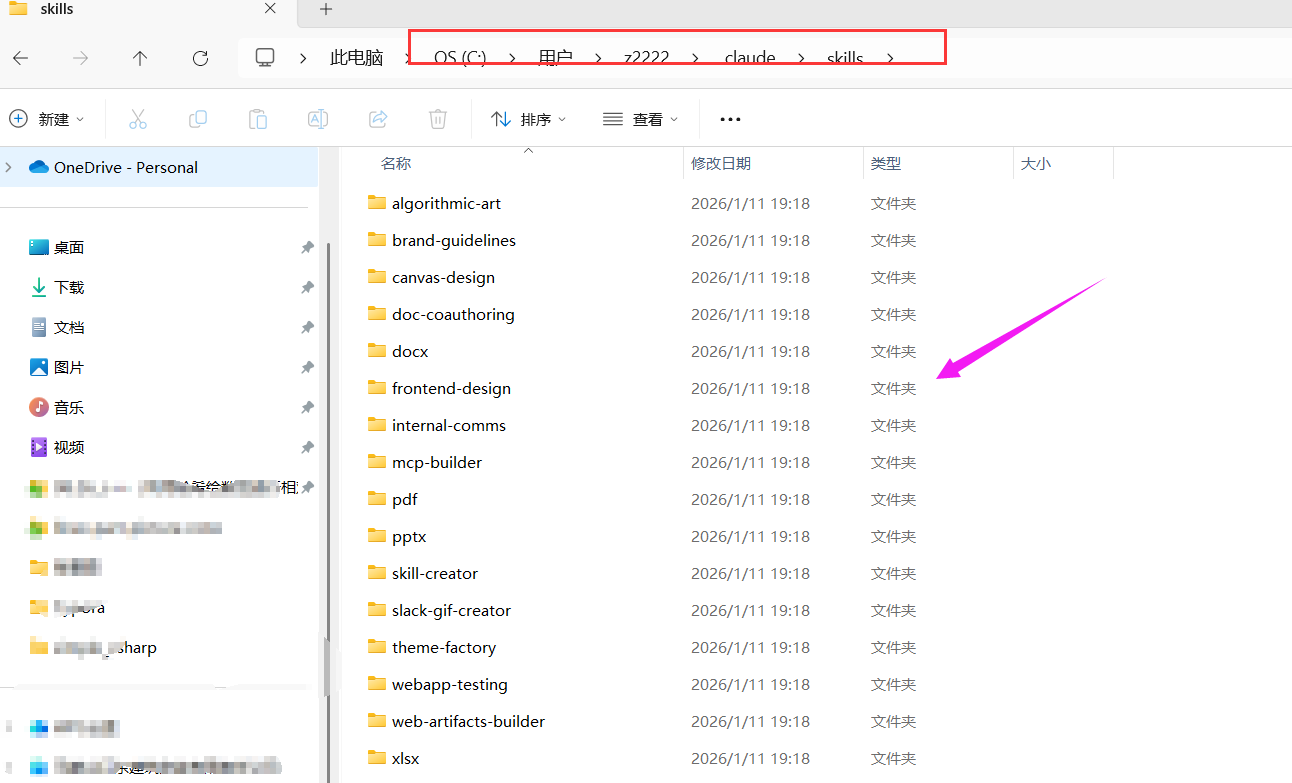Click the Share icon in toolbar

coord(378,119)
